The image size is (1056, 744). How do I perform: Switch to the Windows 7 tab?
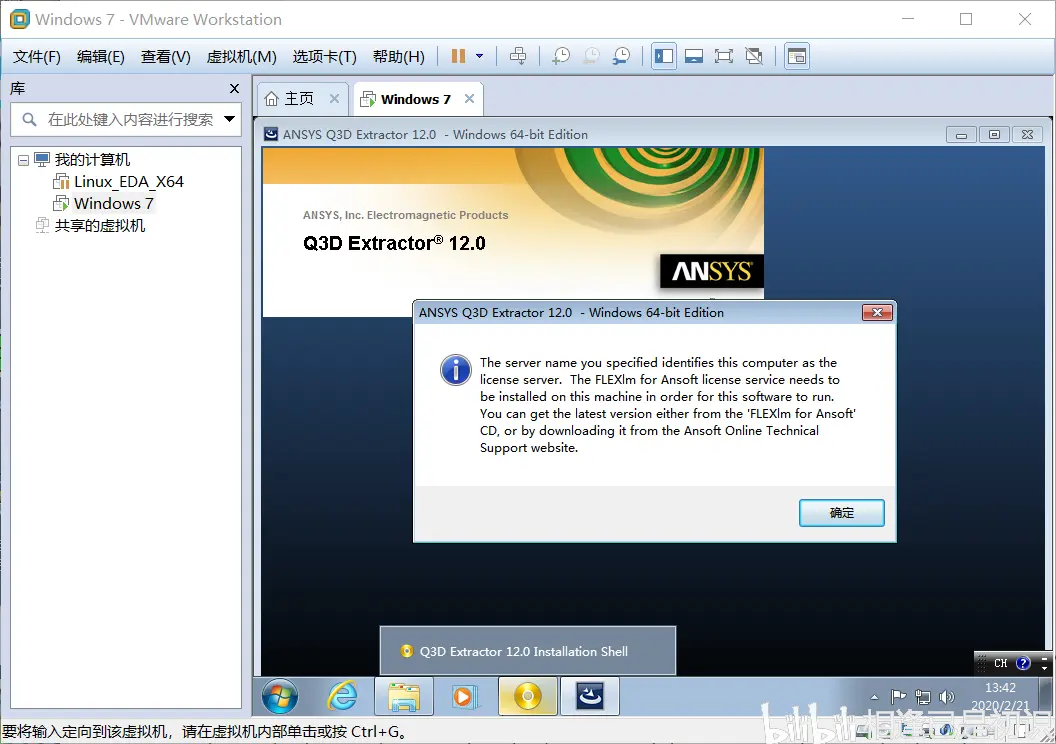[x=416, y=99]
